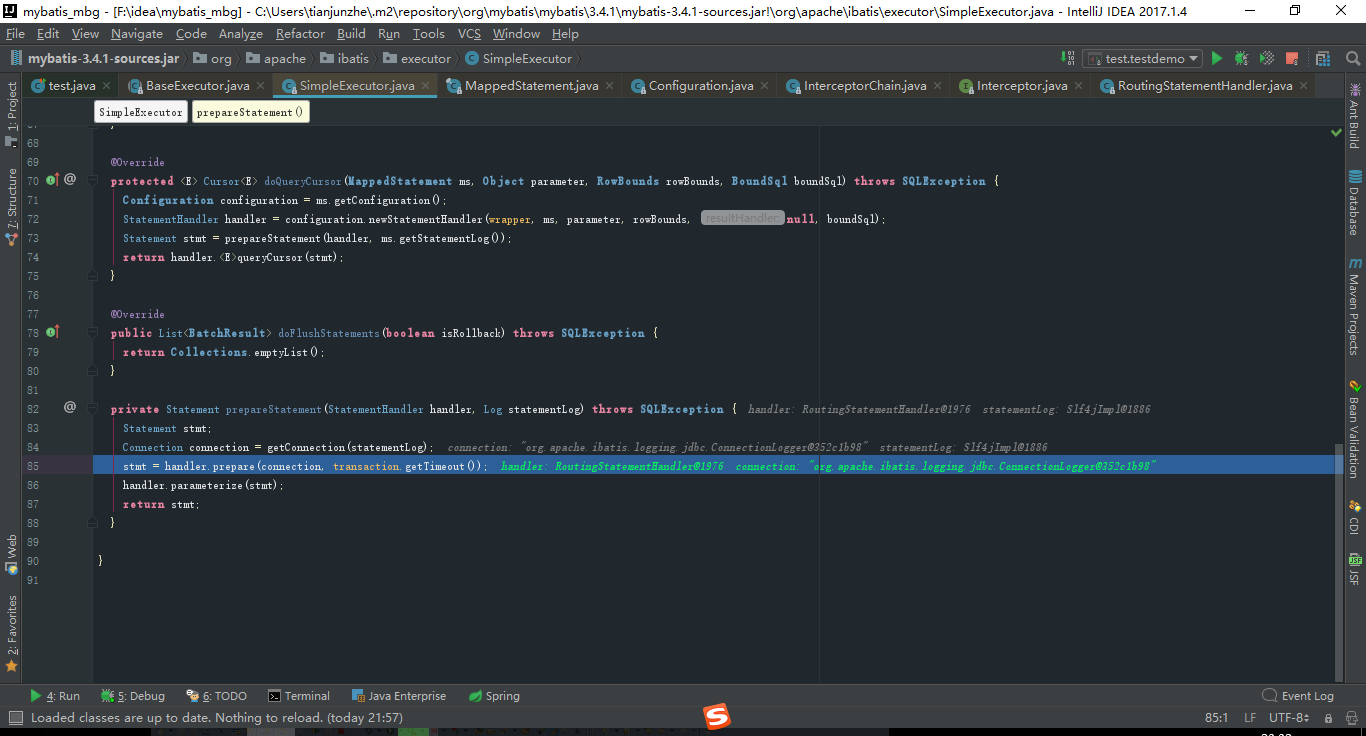Expand the executor breadcrumb dropdown

[426, 58]
